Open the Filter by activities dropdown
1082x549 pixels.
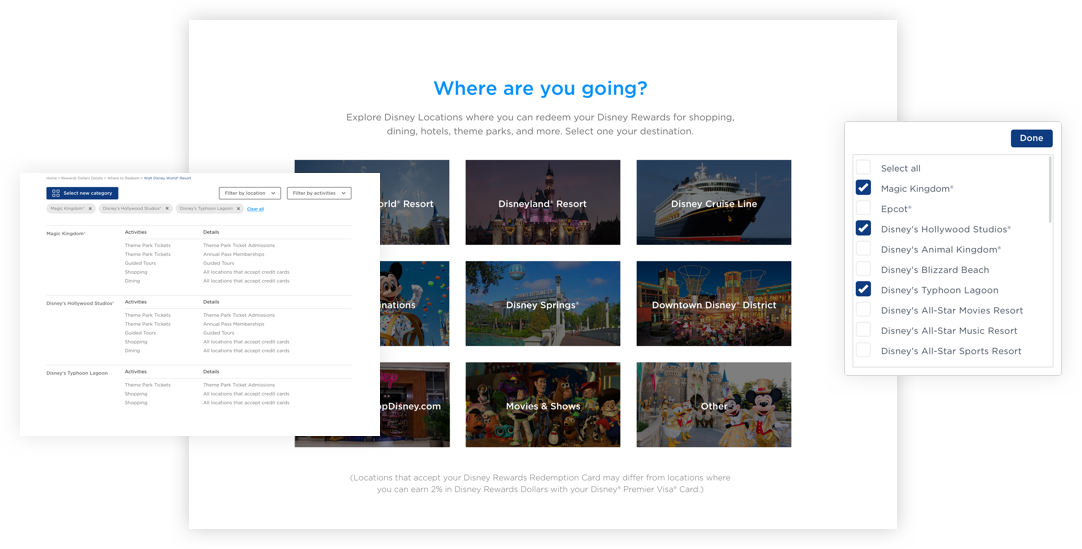(319, 193)
